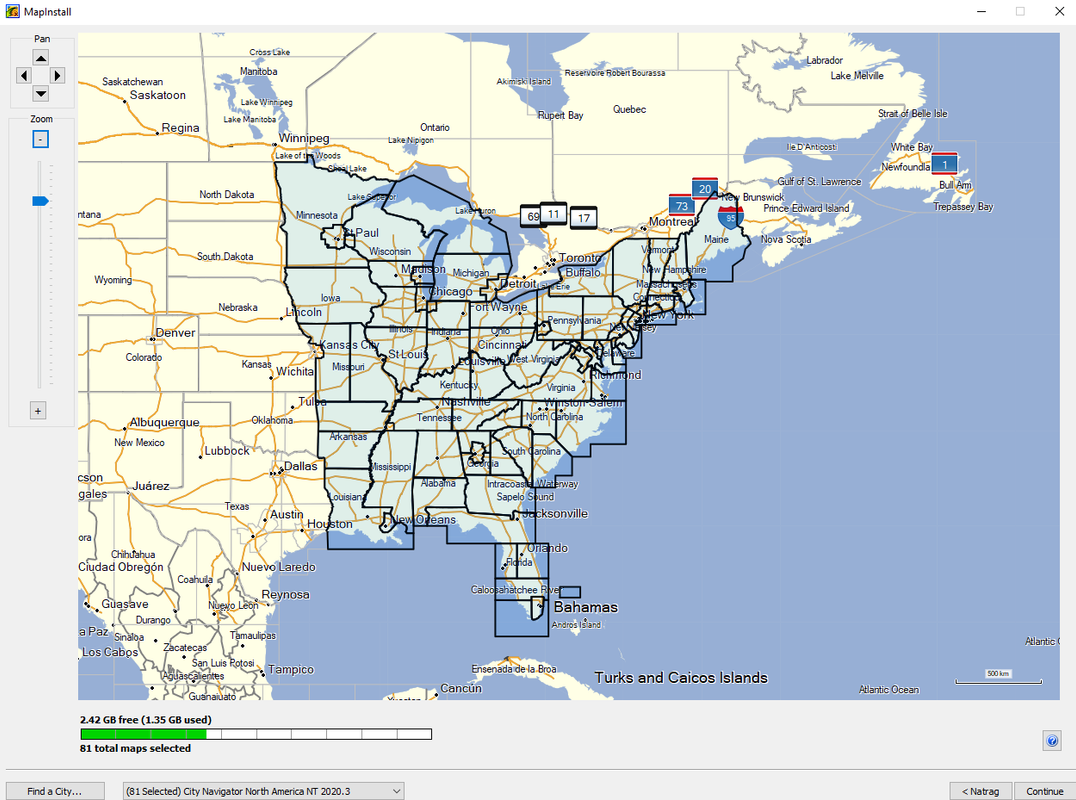The image size is (1076, 800).
Task: Click the 2.42 GB free status text
Action: pyautogui.click(x=145, y=720)
